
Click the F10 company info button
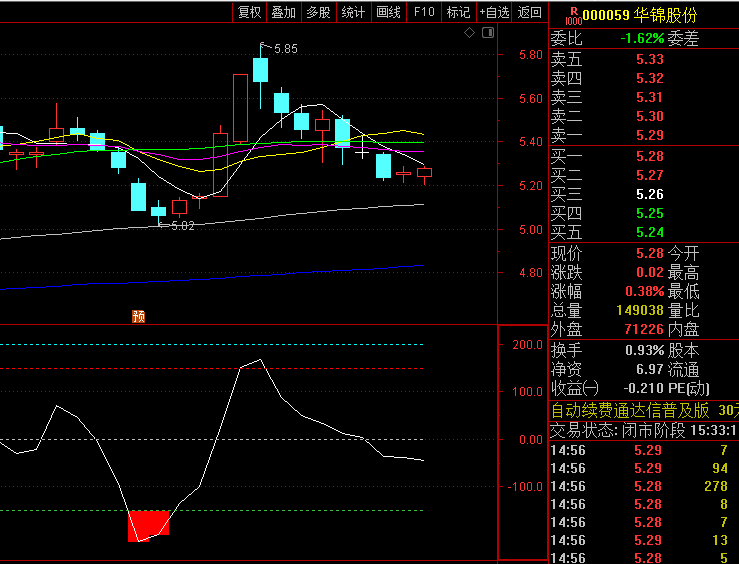[424, 12]
